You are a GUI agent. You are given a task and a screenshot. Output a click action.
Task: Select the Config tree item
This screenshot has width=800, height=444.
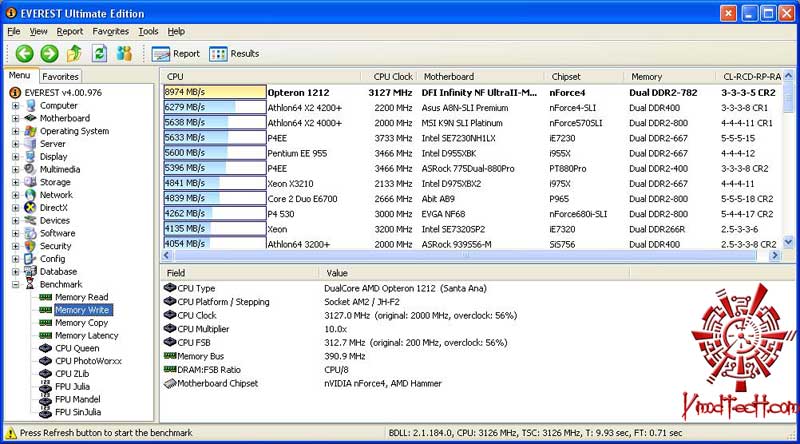click(53, 258)
